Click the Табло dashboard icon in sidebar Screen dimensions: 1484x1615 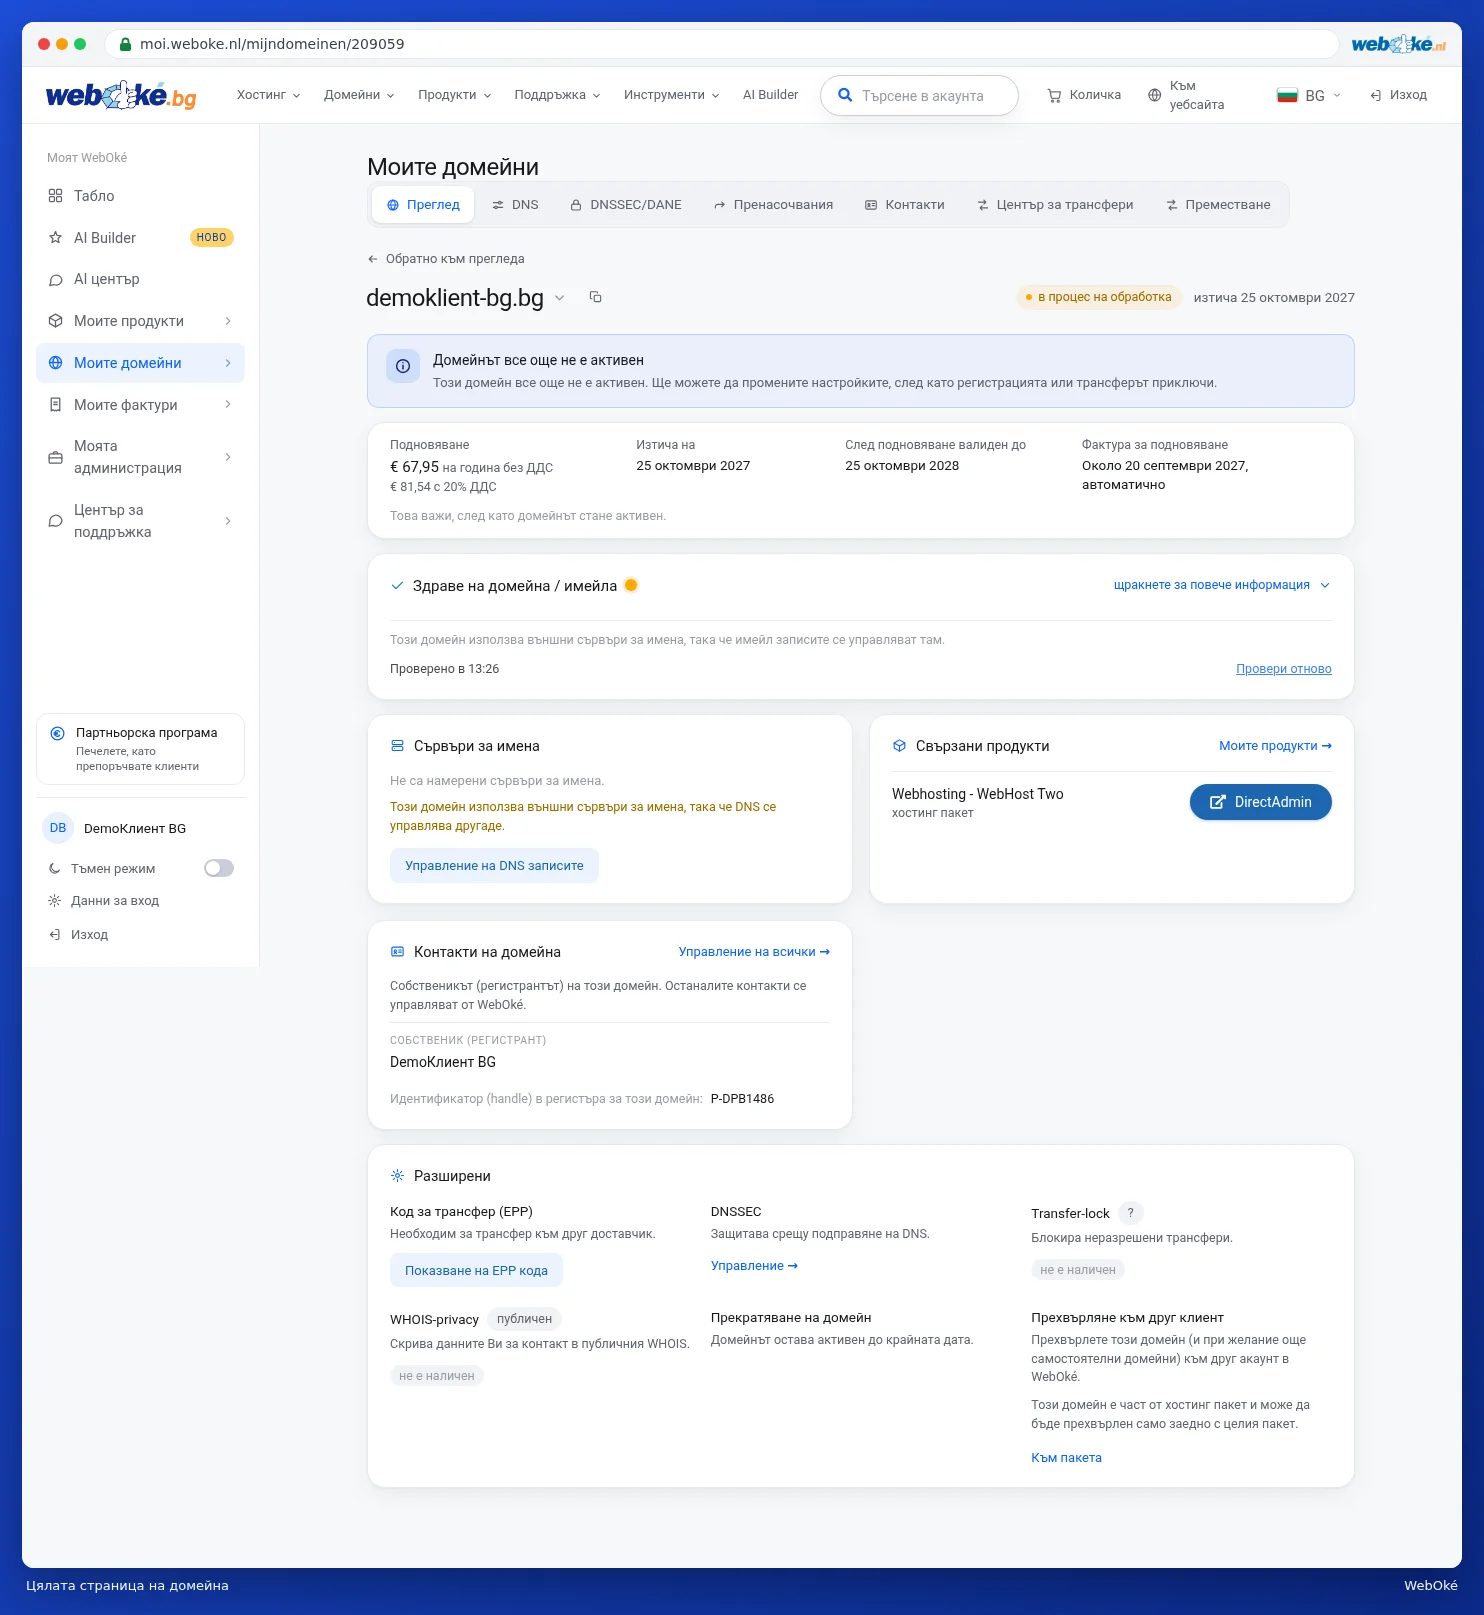tap(55, 196)
